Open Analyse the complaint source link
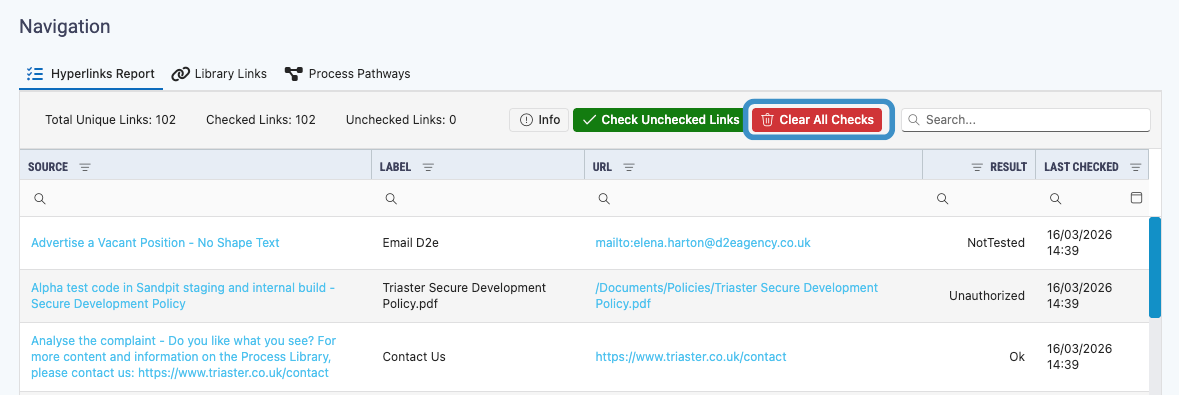1179x395 pixels. pyautogui.click(x=183, y=357)
